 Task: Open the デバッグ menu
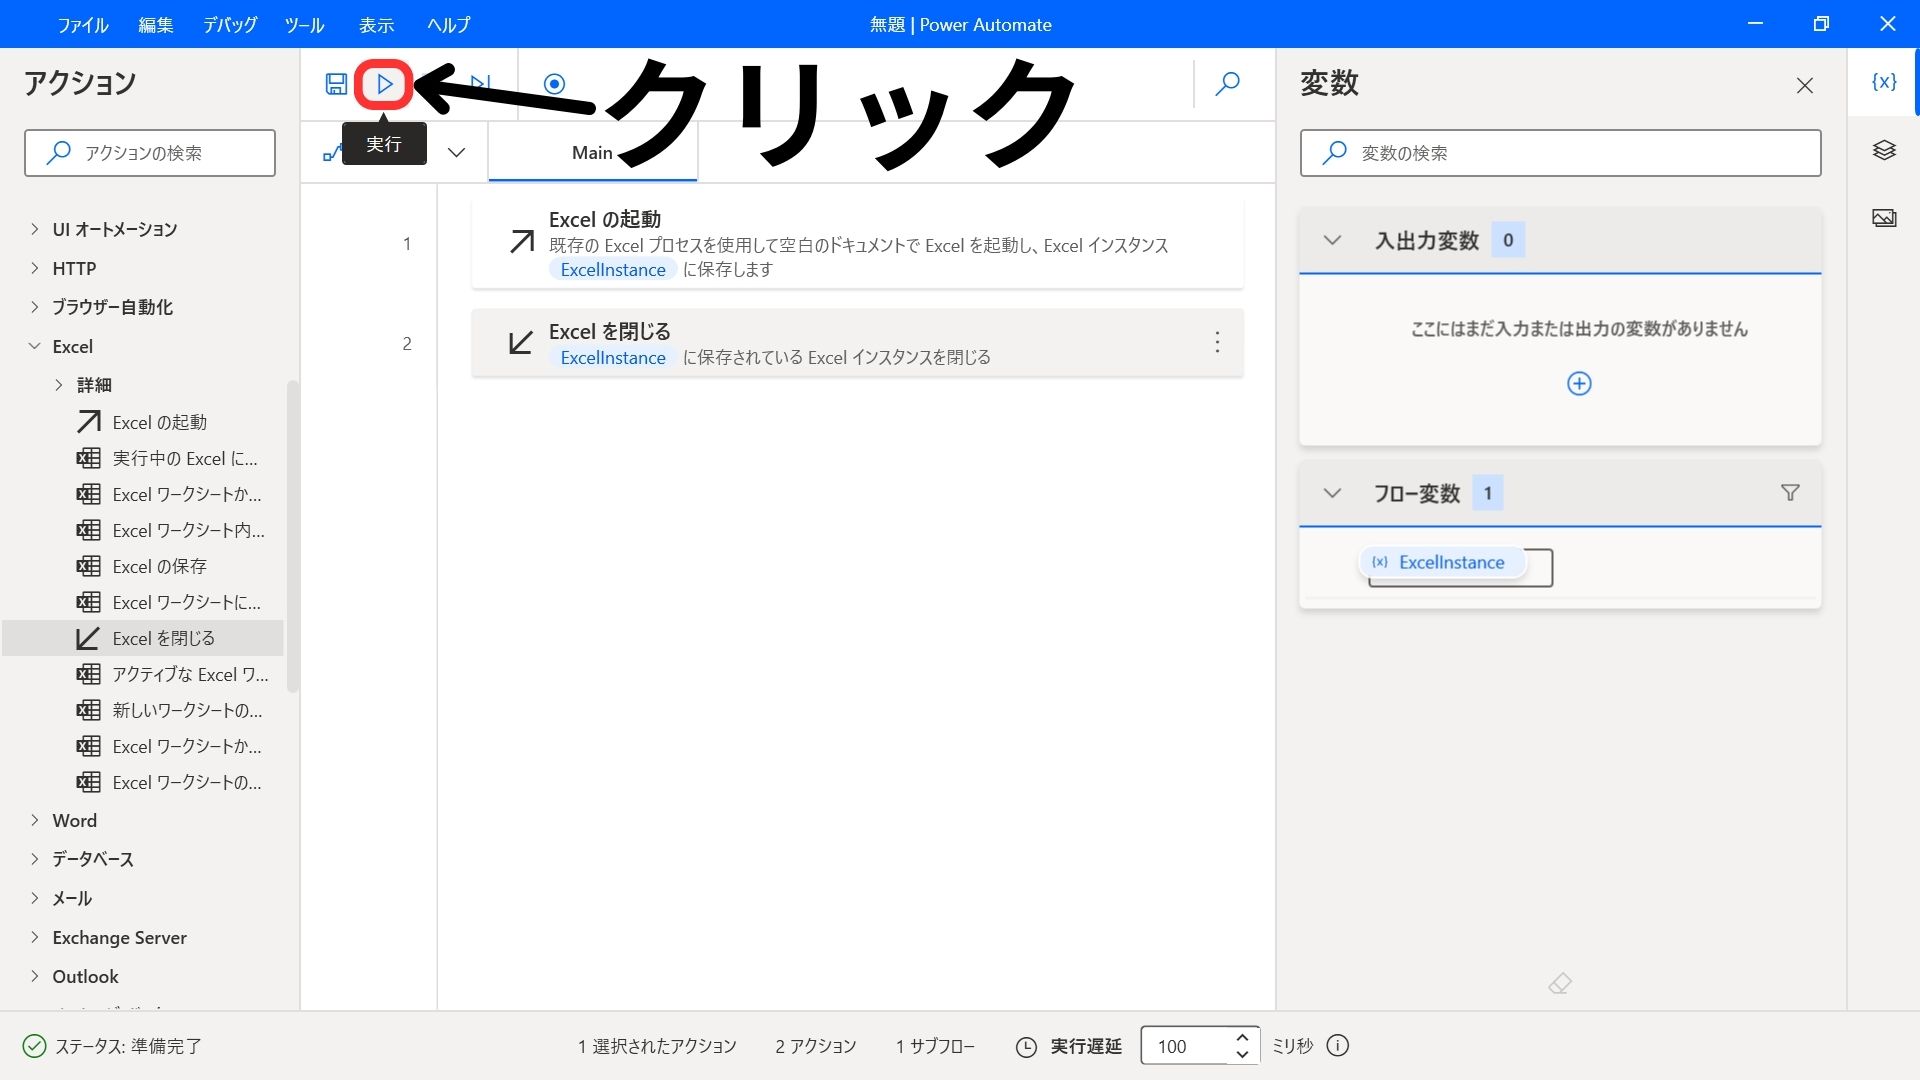pos(230,24)
